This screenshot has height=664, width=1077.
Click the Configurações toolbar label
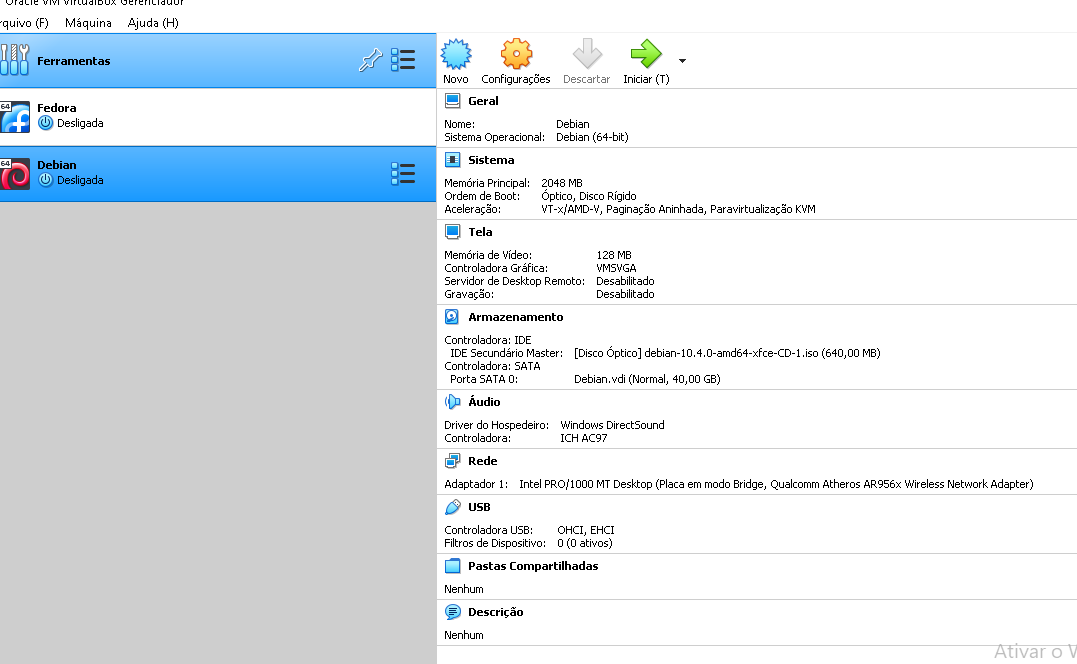click(516, 79)
